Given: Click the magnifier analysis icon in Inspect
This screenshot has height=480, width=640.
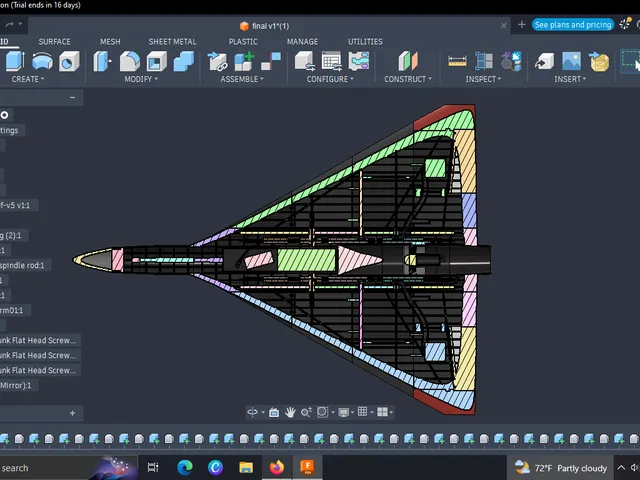Looking at the screenshot, I should click(511, 62).
